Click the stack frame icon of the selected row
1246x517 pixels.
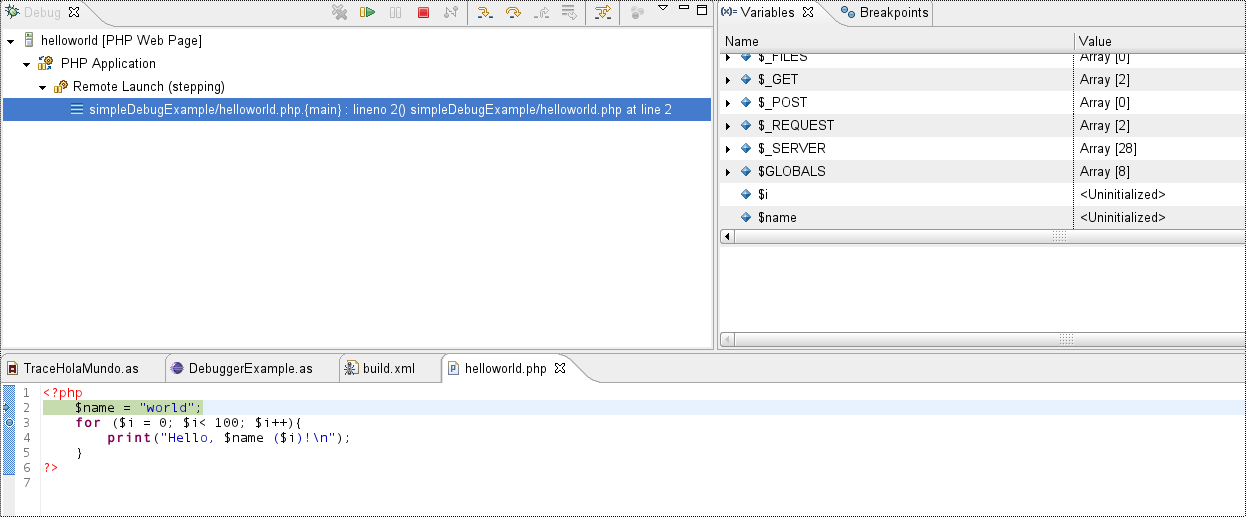tap(77, 110)
